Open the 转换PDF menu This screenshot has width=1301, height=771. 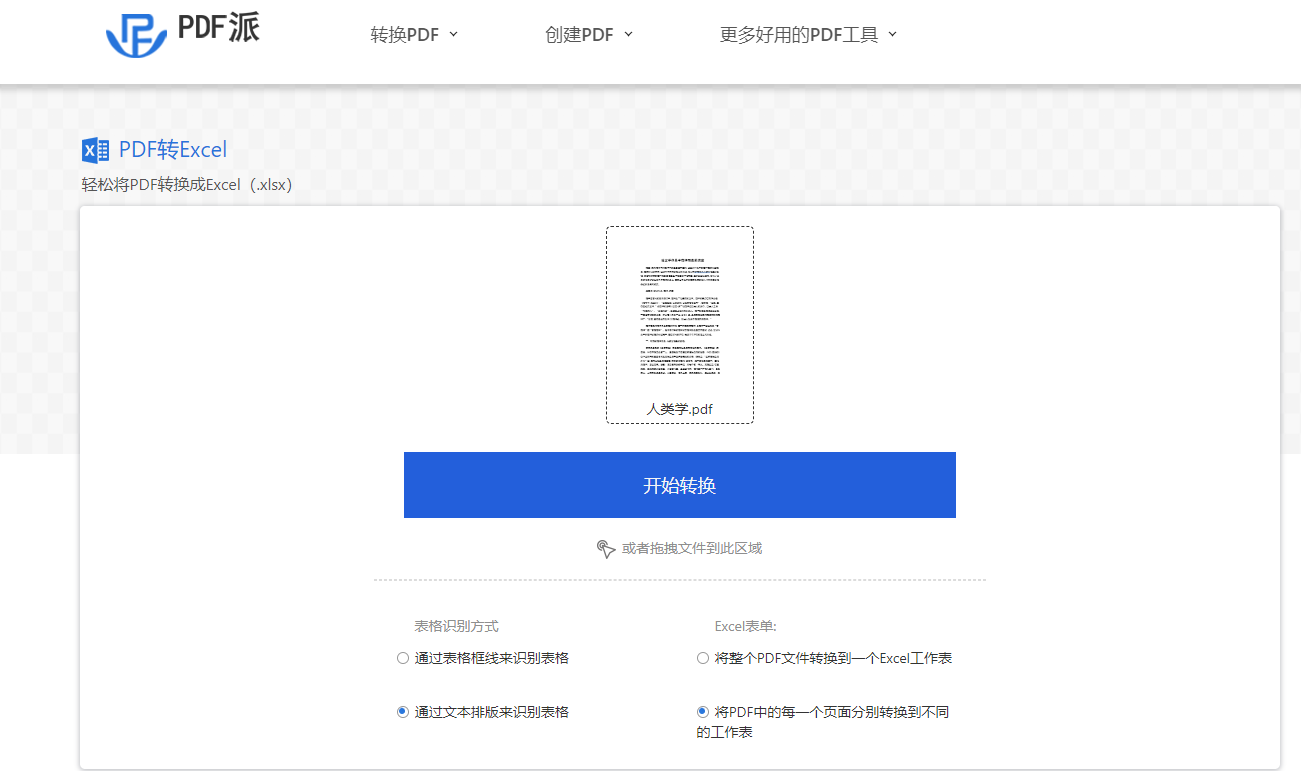(414, 35)
